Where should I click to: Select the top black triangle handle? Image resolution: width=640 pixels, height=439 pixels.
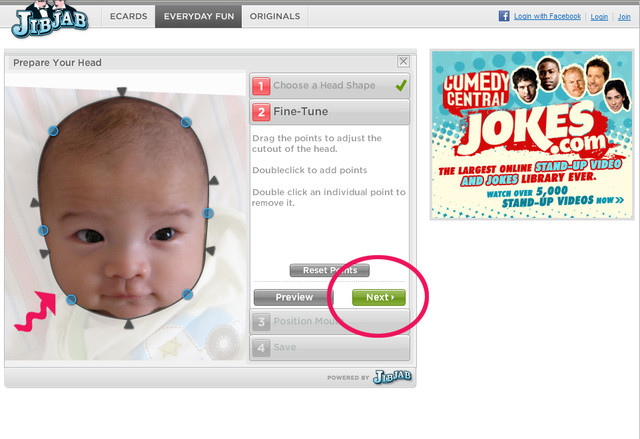(x=121, y=91)
